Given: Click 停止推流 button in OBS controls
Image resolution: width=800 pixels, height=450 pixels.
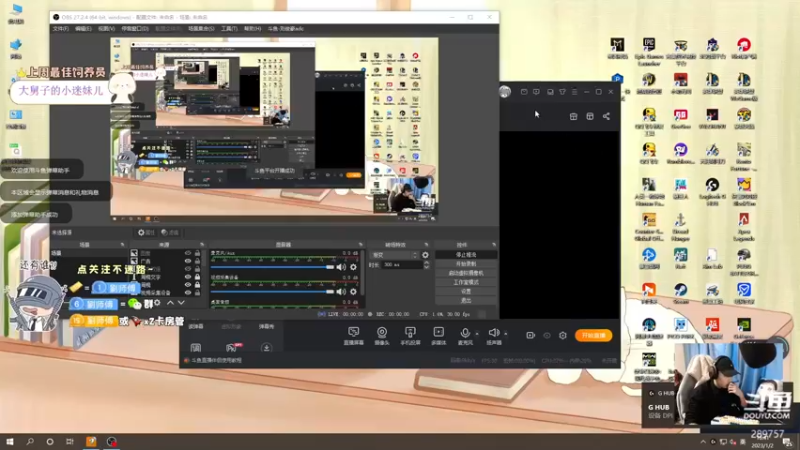Looking at the screenshot, I should [x=466, y=255].
